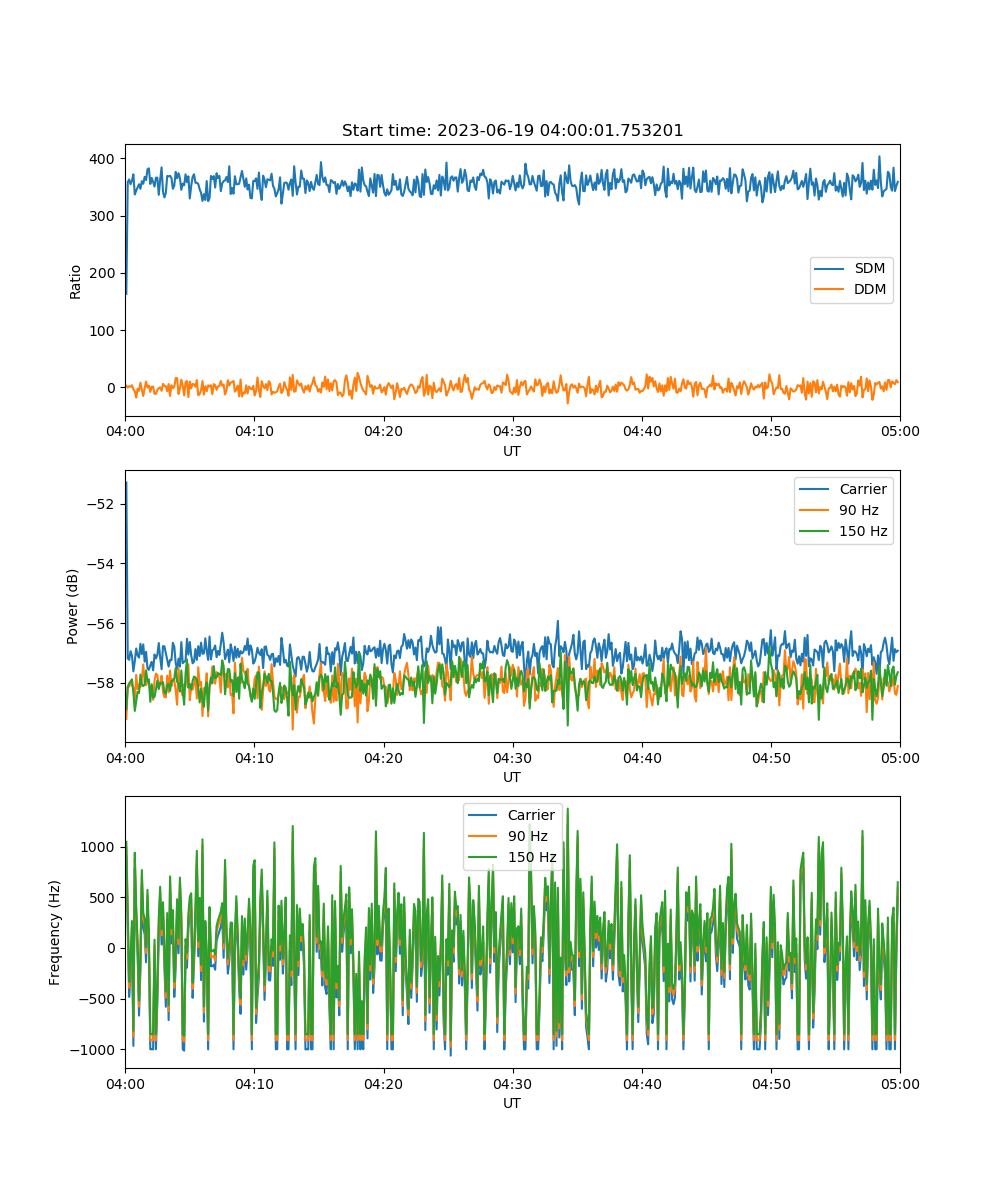This screenshot has height=1200, width=1000.
Task: Select the SDM legend label
Action: tap(872, 269)
